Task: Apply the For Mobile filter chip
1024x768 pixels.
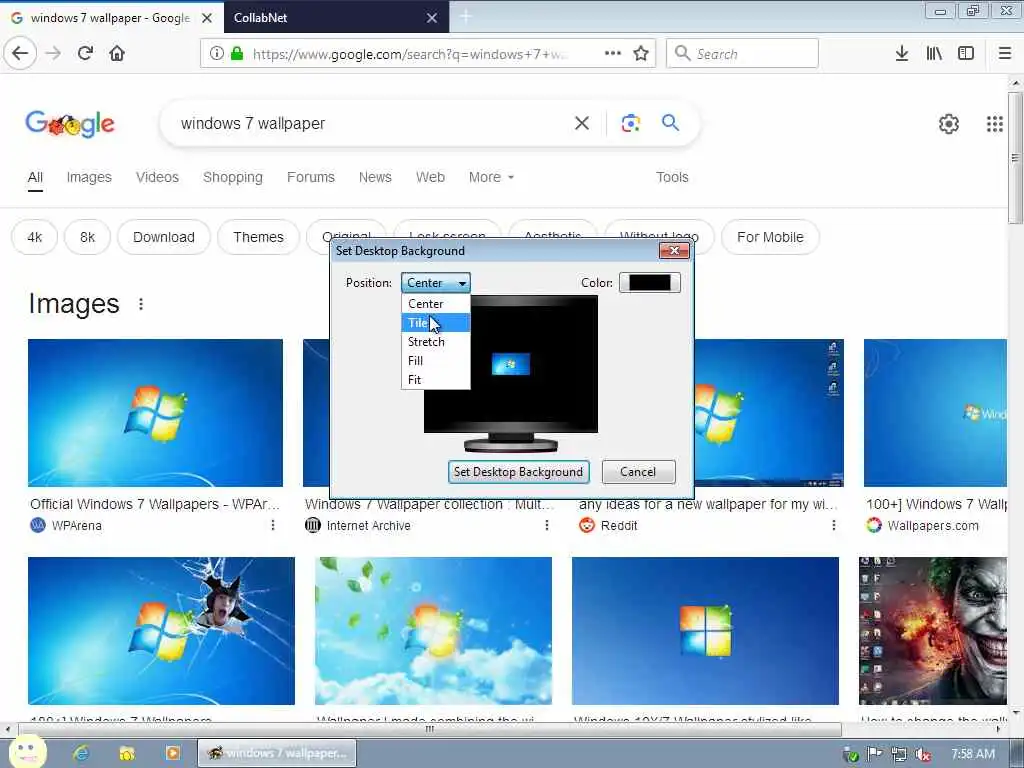Action: (x=770, y=237)
